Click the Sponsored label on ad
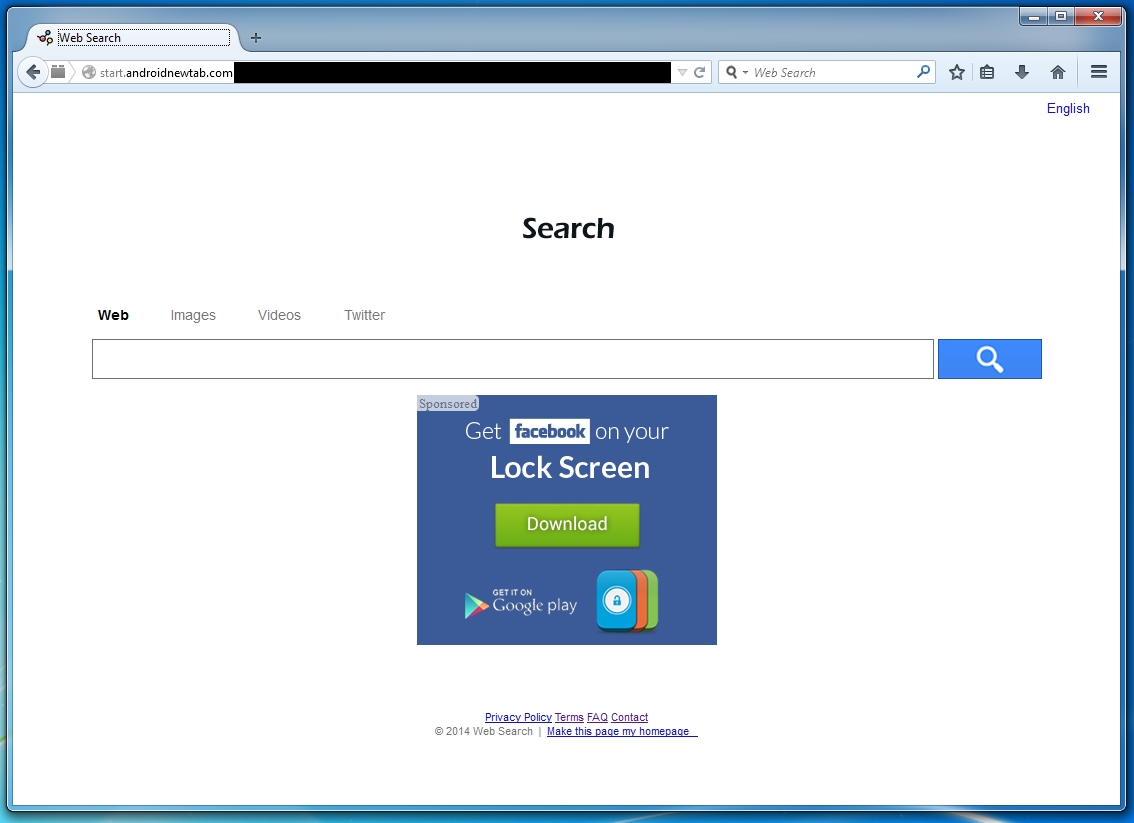This screenshot has height=823, width=1134. tap(448, 404)
